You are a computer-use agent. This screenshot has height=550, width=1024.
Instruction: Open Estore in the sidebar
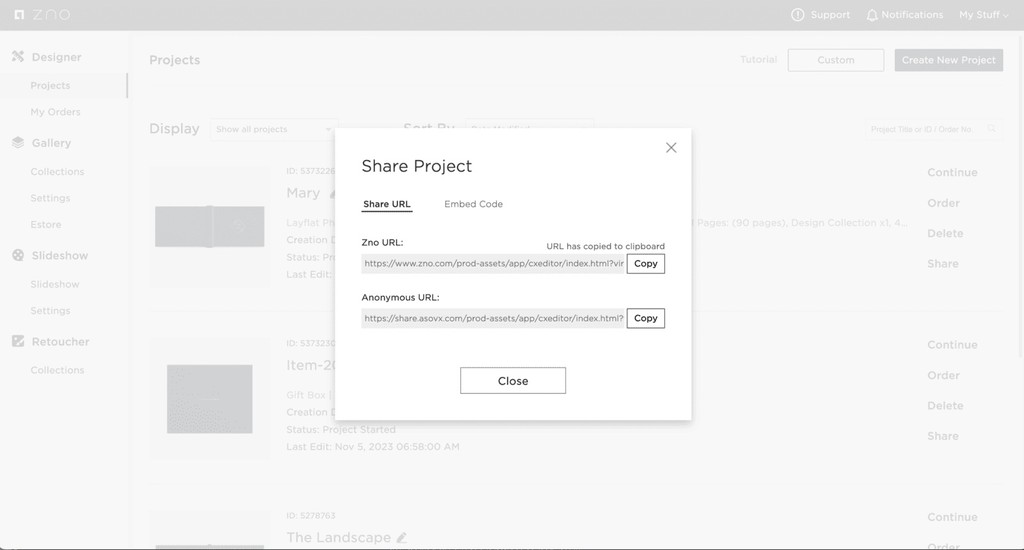coord(46,224)
